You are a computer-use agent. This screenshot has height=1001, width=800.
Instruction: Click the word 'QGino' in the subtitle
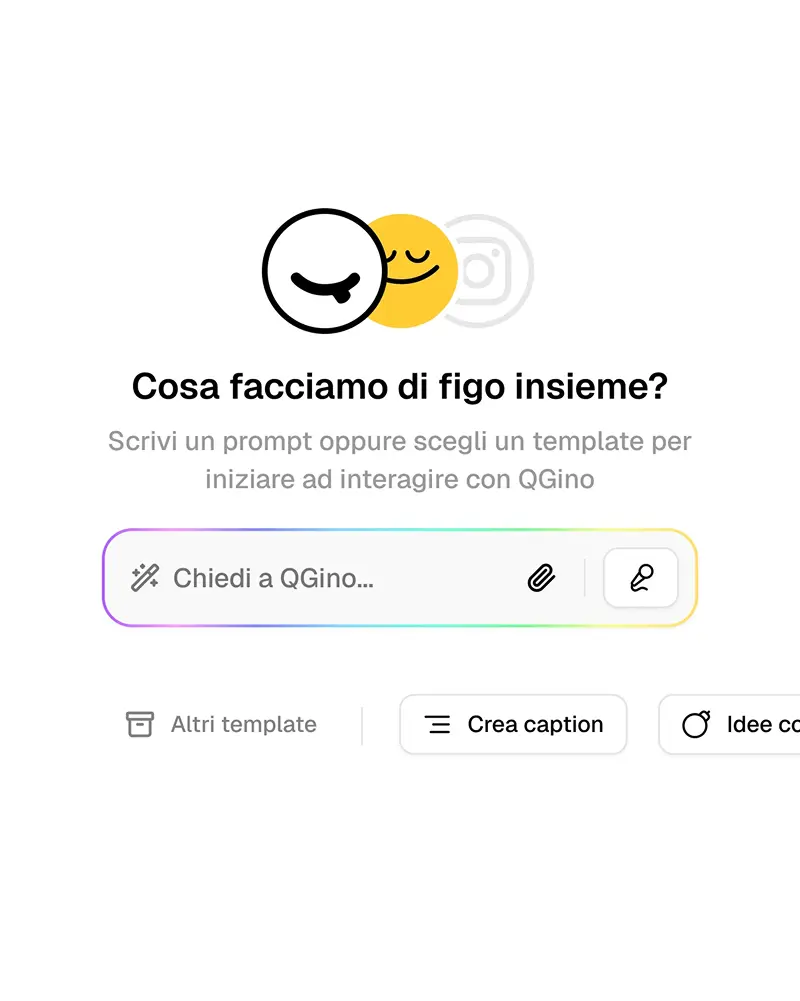point(556,479)
